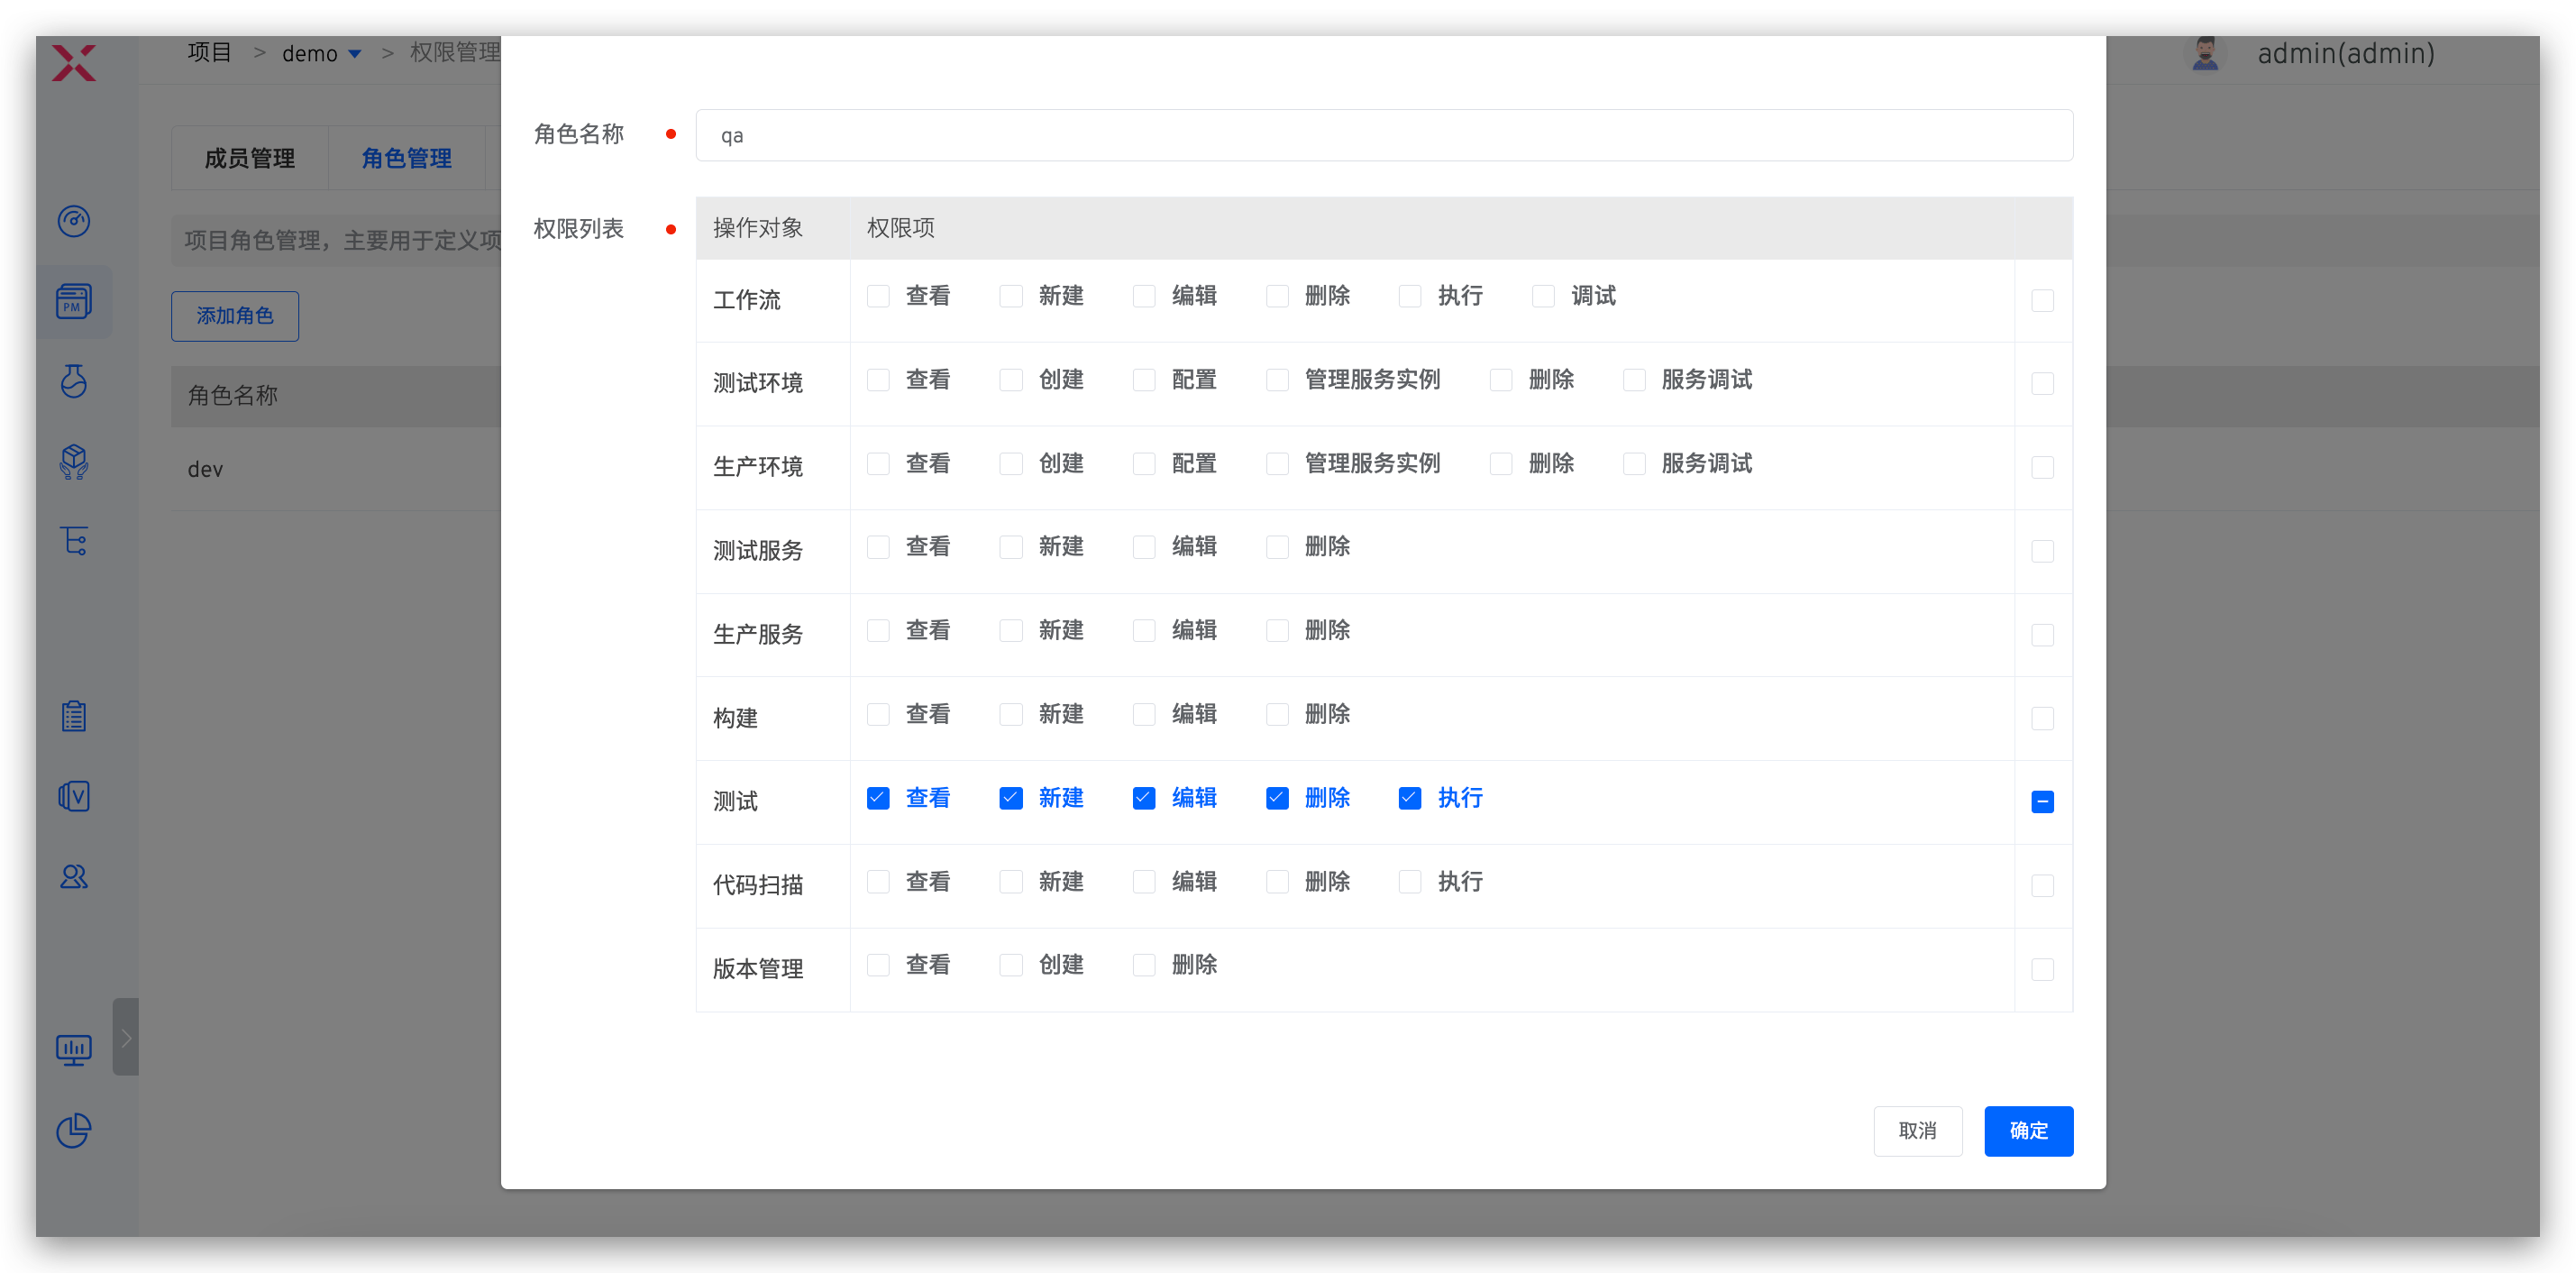Enable 查看 permission for 工作流
2576x1273 pixels.
coord(878,296)
